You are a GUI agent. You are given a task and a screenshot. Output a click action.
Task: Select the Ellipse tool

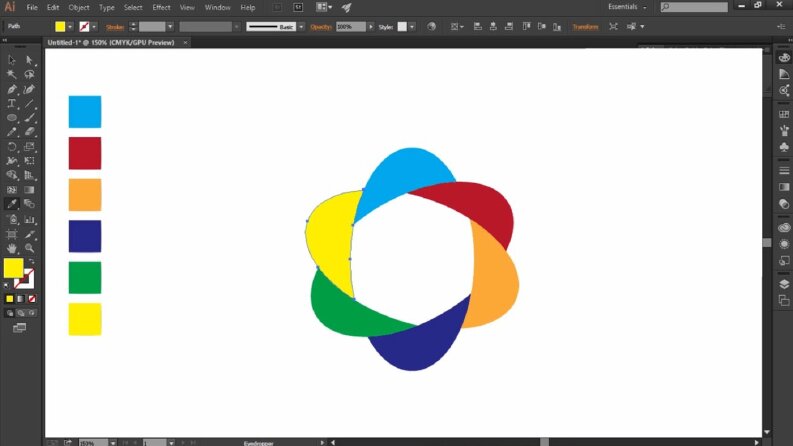[12, 118]
